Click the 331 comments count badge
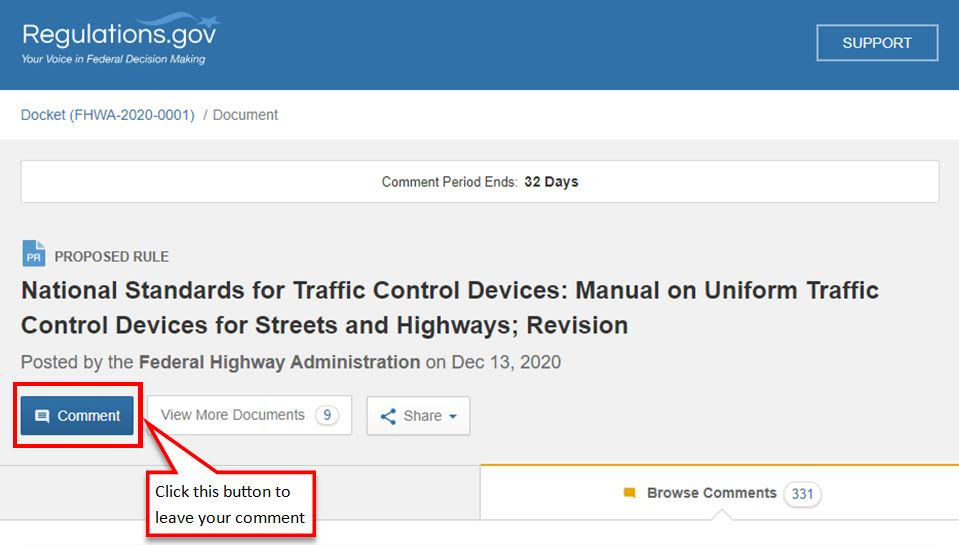This screenshot has width=959, height=545. point(802,494)
